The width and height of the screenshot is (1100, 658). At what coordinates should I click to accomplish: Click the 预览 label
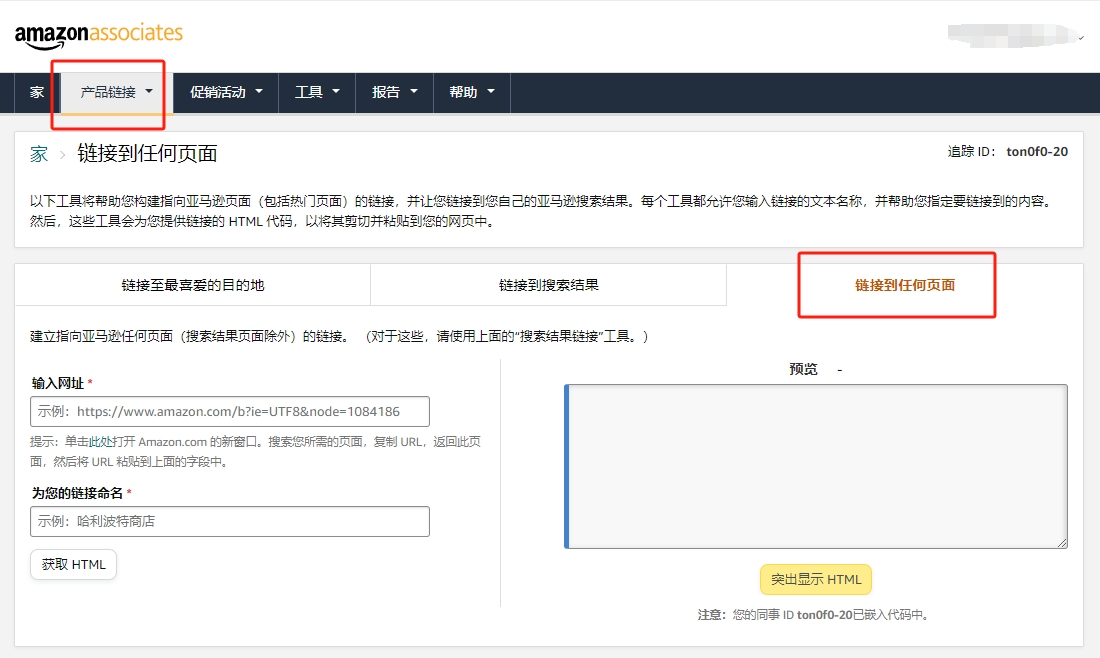click(x=803, y=369)
